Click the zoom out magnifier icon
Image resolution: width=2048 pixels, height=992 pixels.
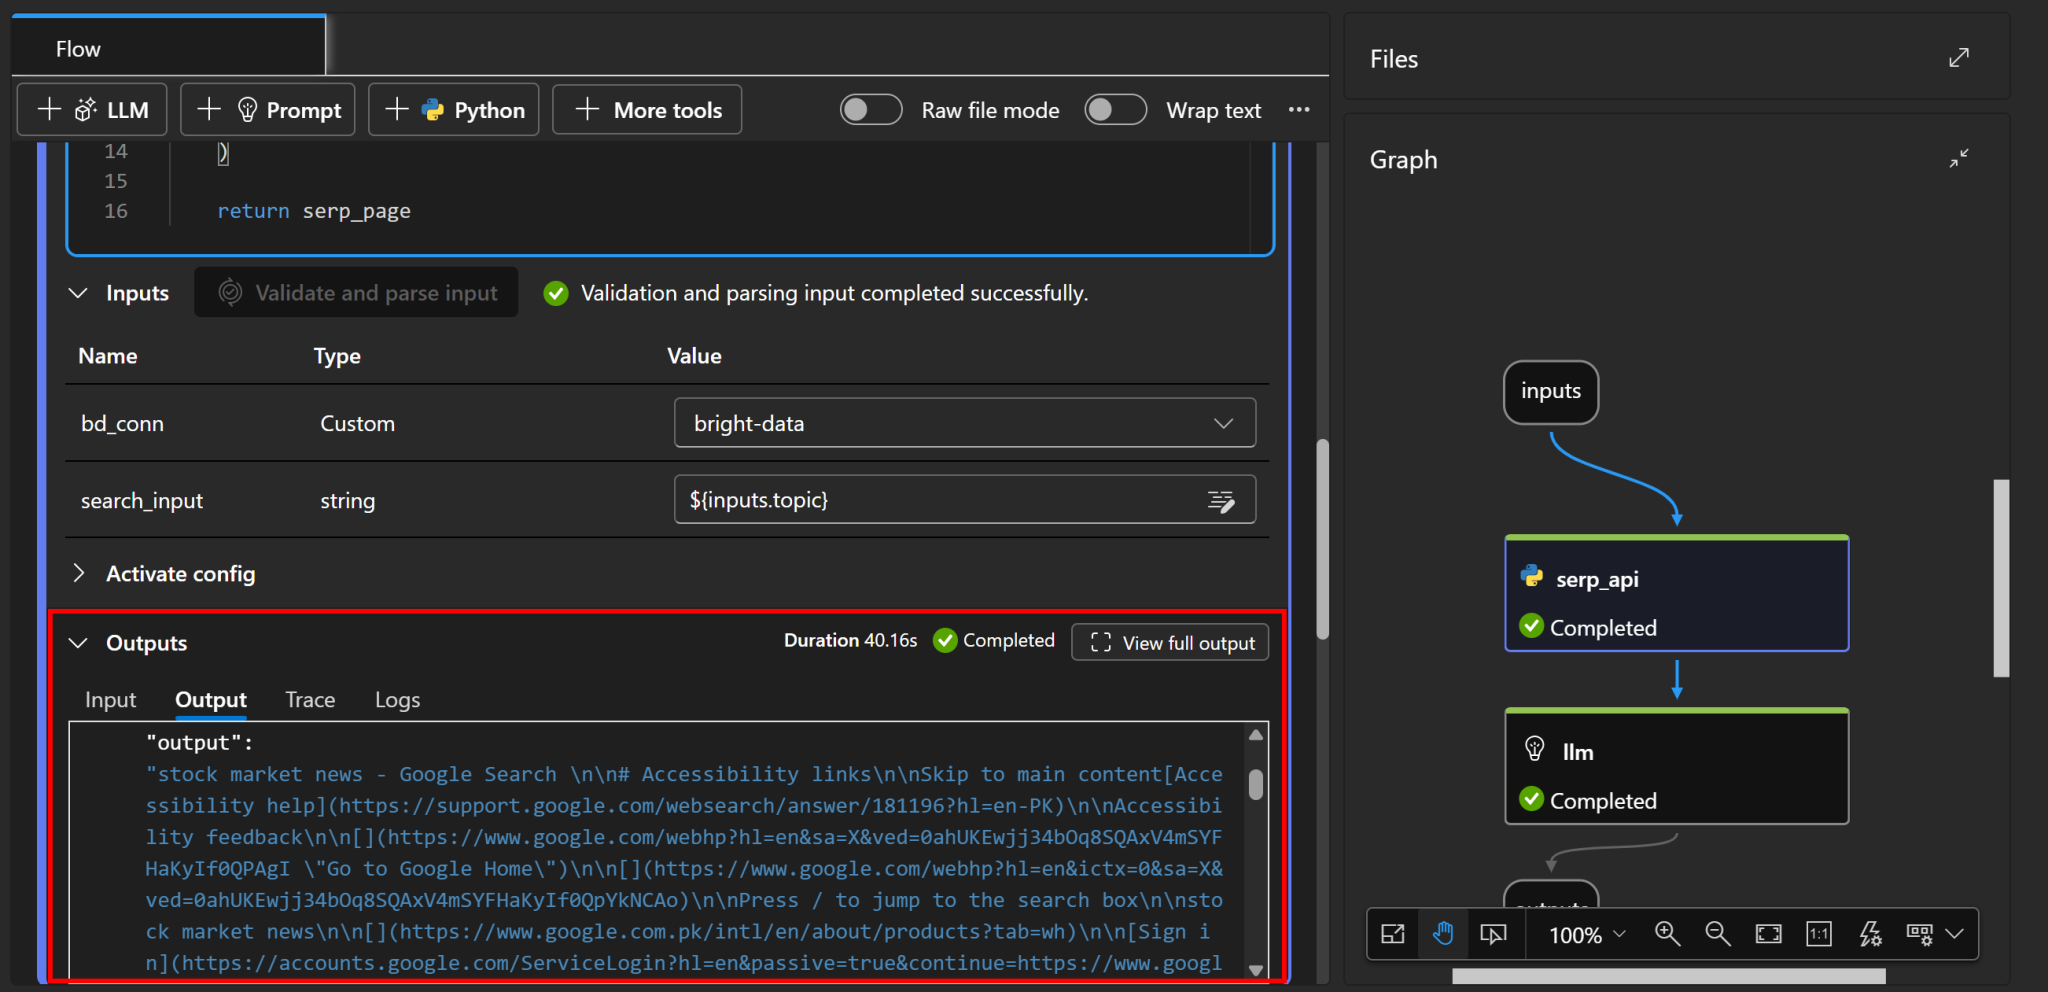click(x=1717, y=934)
